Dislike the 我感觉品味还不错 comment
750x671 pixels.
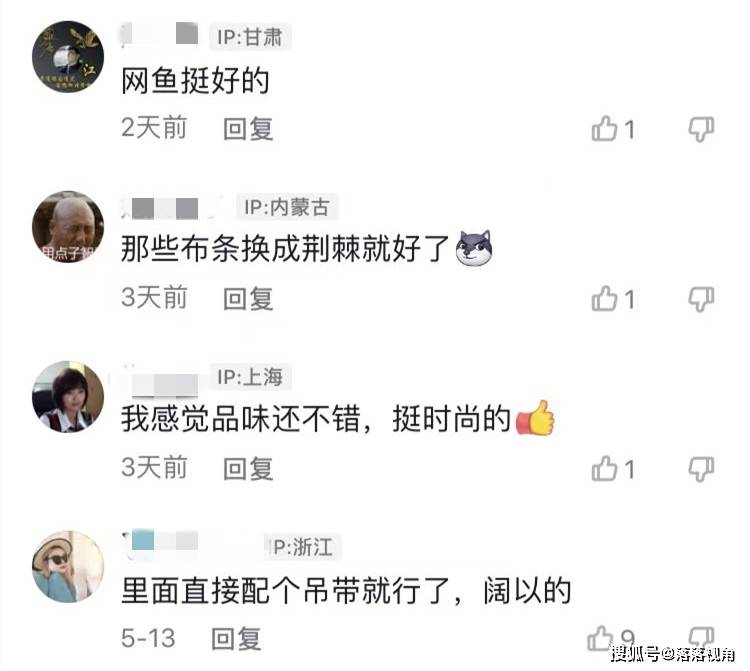coord(701,469)
